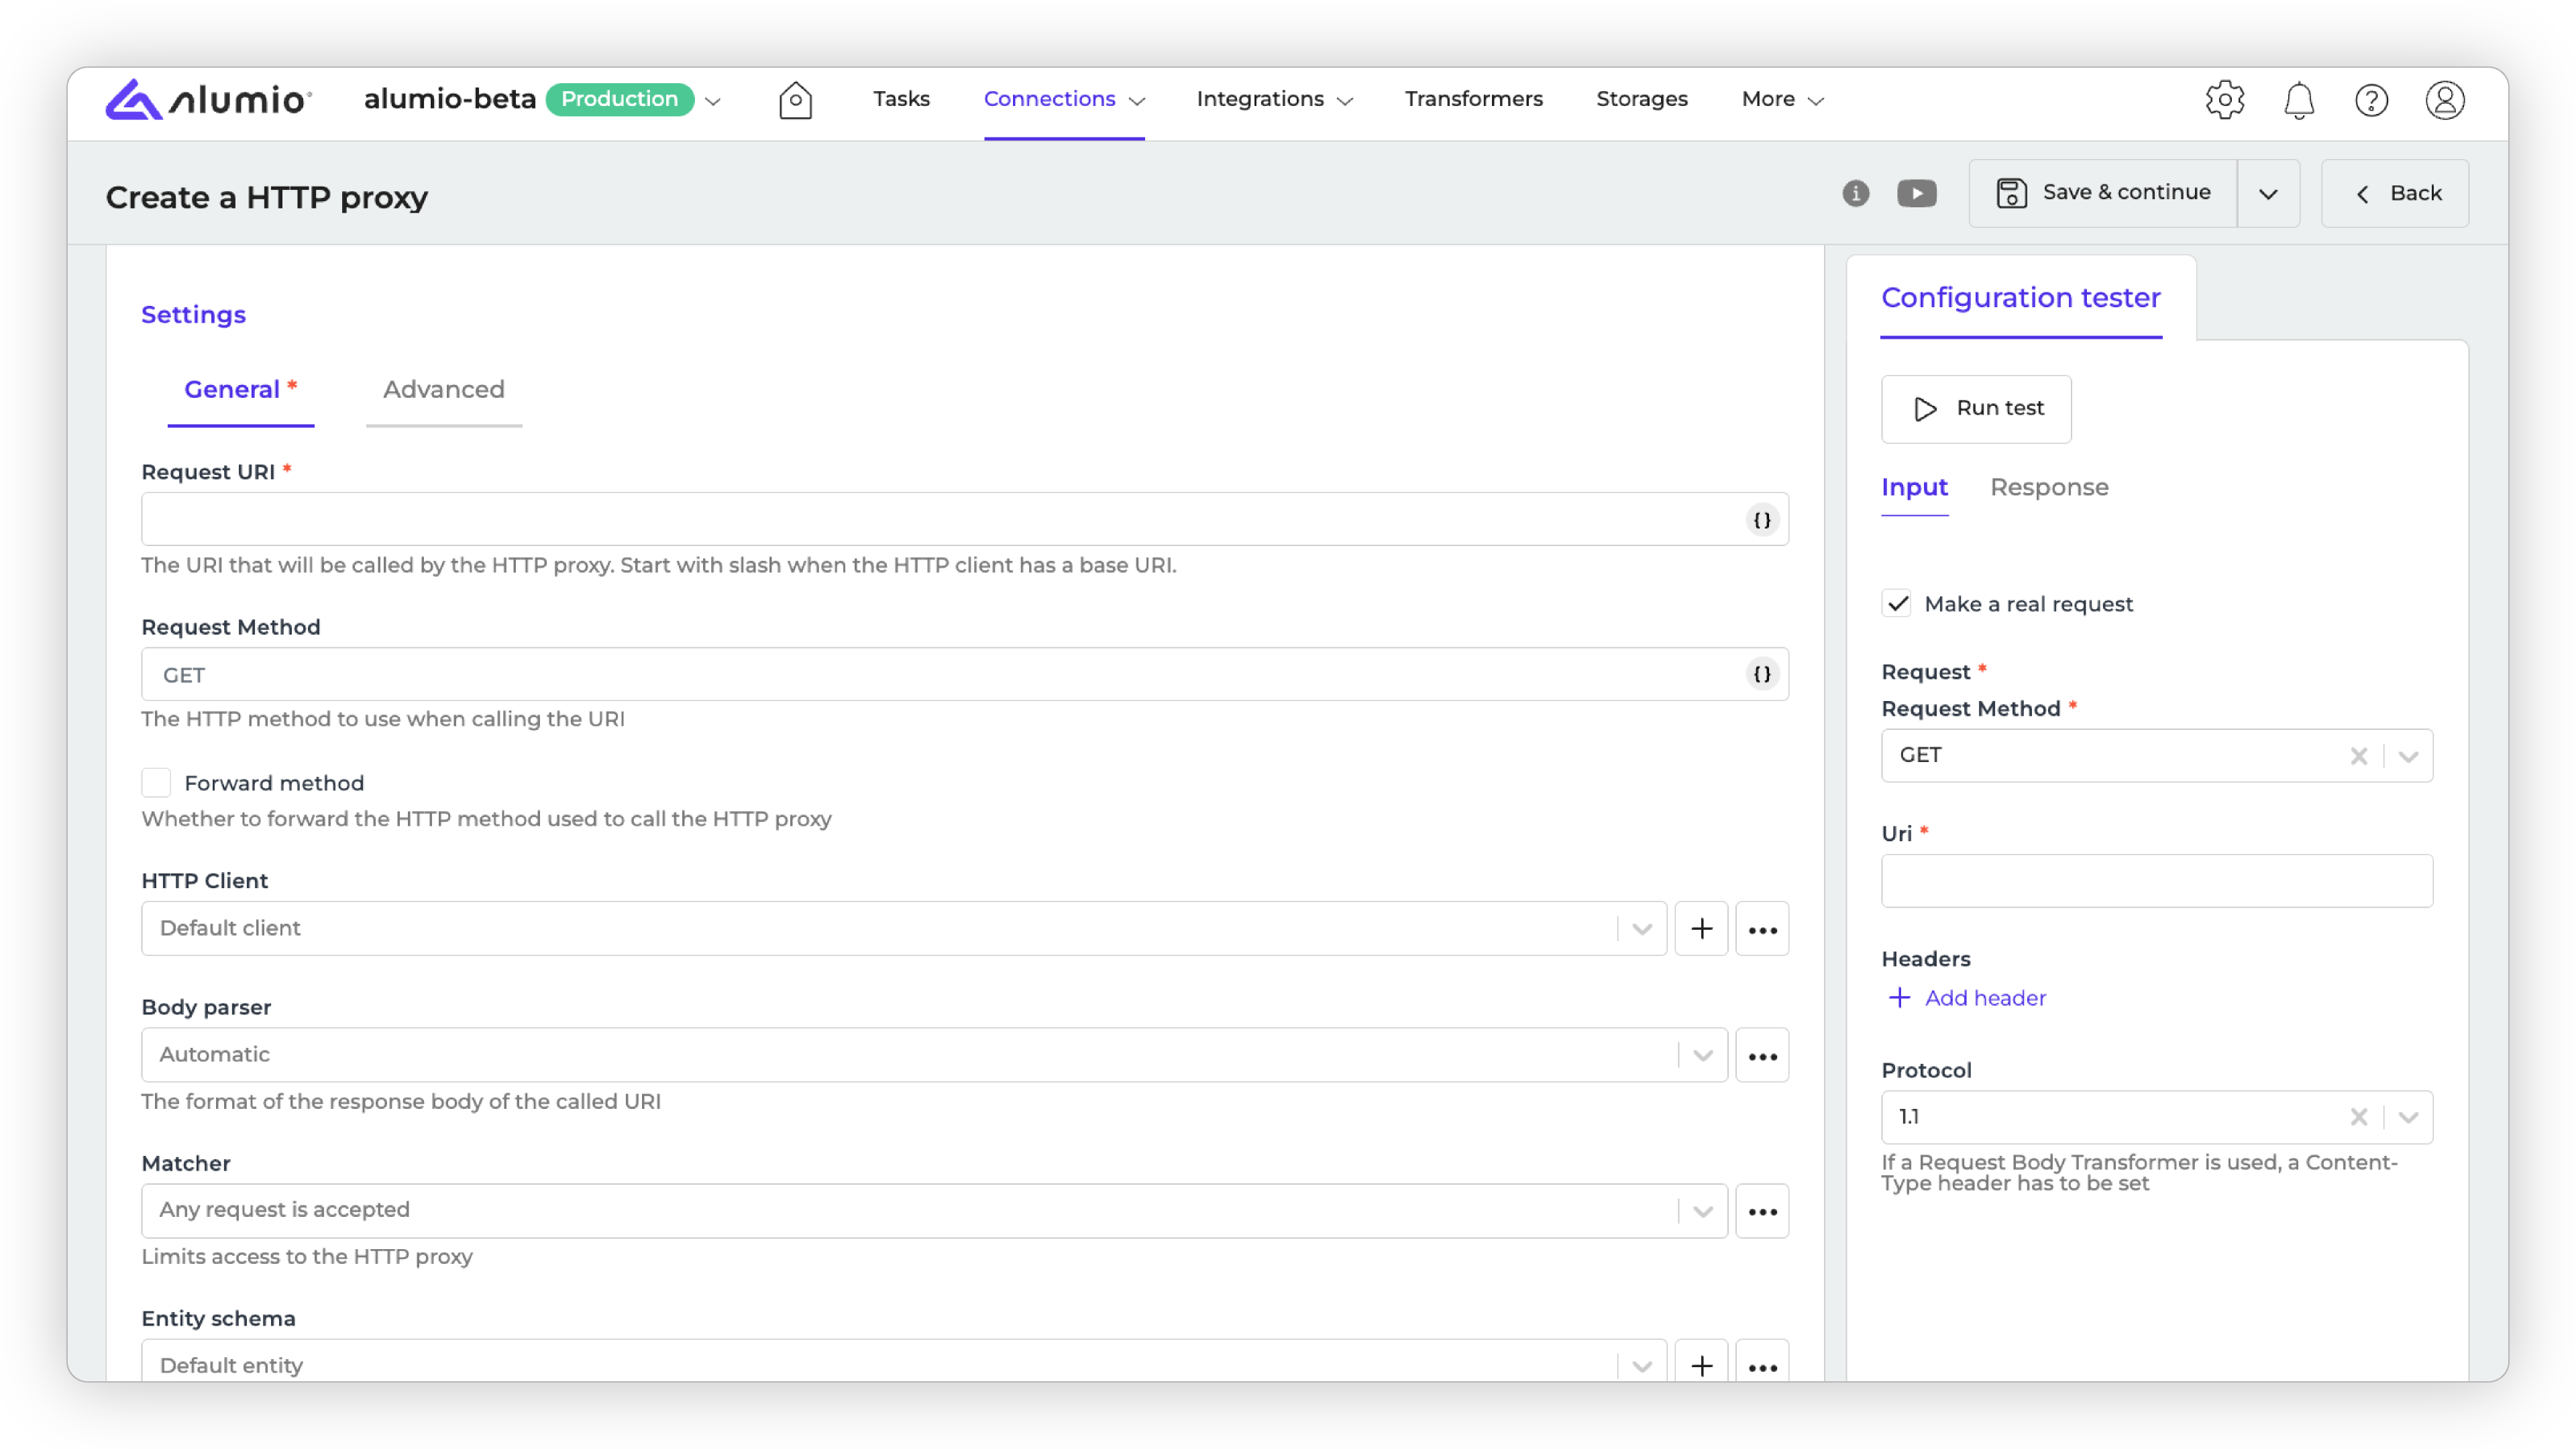This screenshot has width=2576, height=1449.
Task: Uncheck Make a real request
Action: coord(1897,604)
